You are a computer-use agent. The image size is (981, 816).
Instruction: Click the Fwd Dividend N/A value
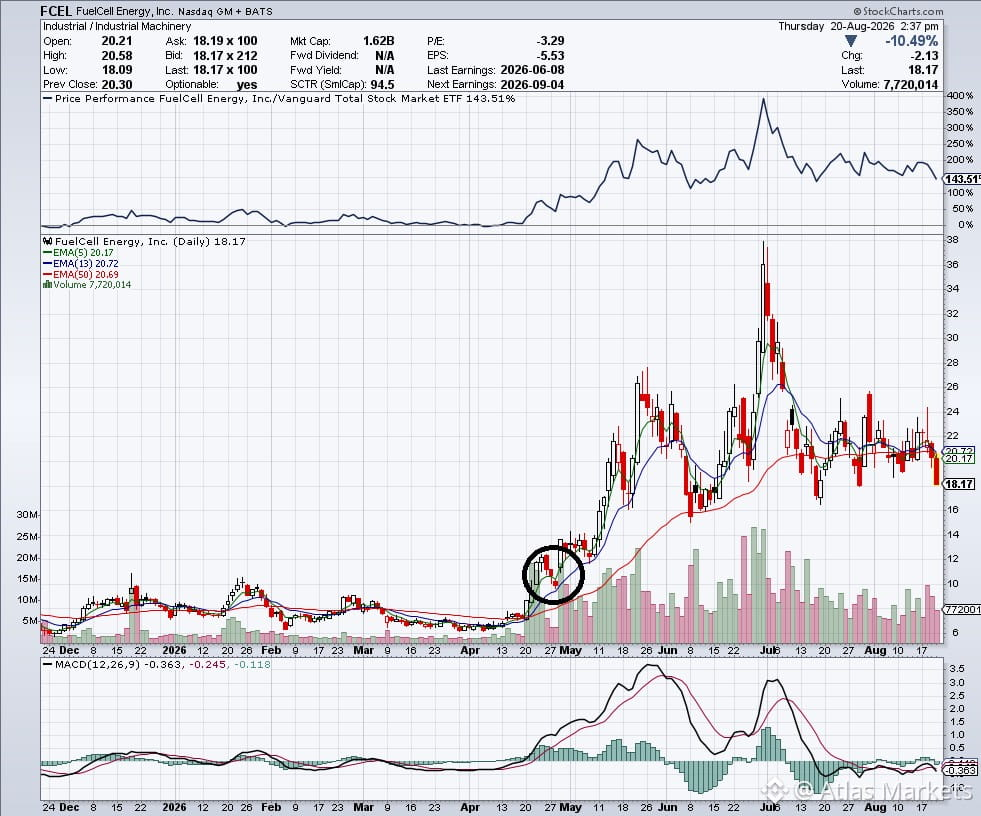(385, 56)
